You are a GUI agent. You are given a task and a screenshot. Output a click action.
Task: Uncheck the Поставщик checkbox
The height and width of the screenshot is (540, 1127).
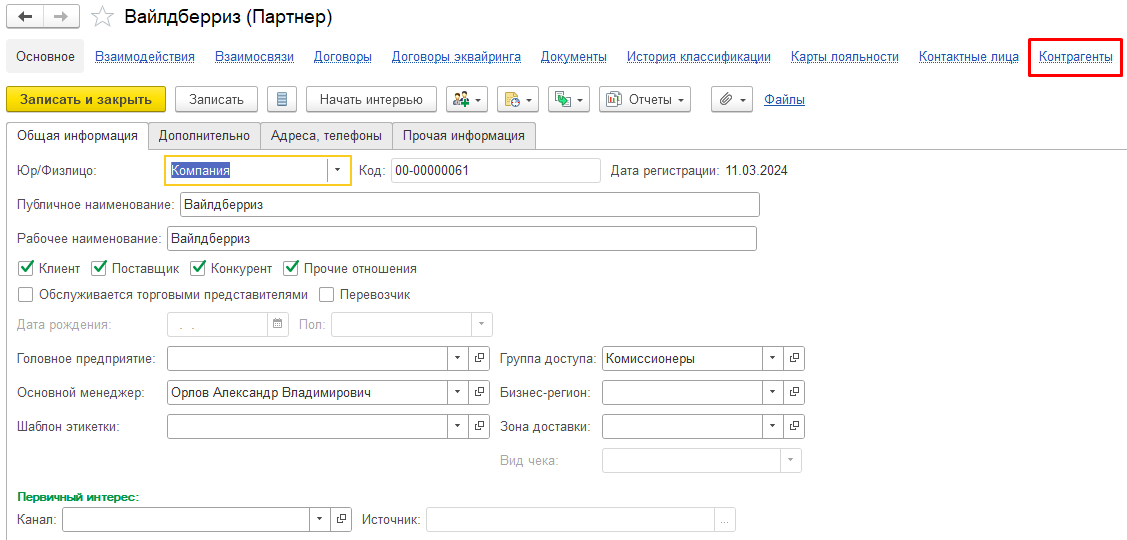(99, 268)
